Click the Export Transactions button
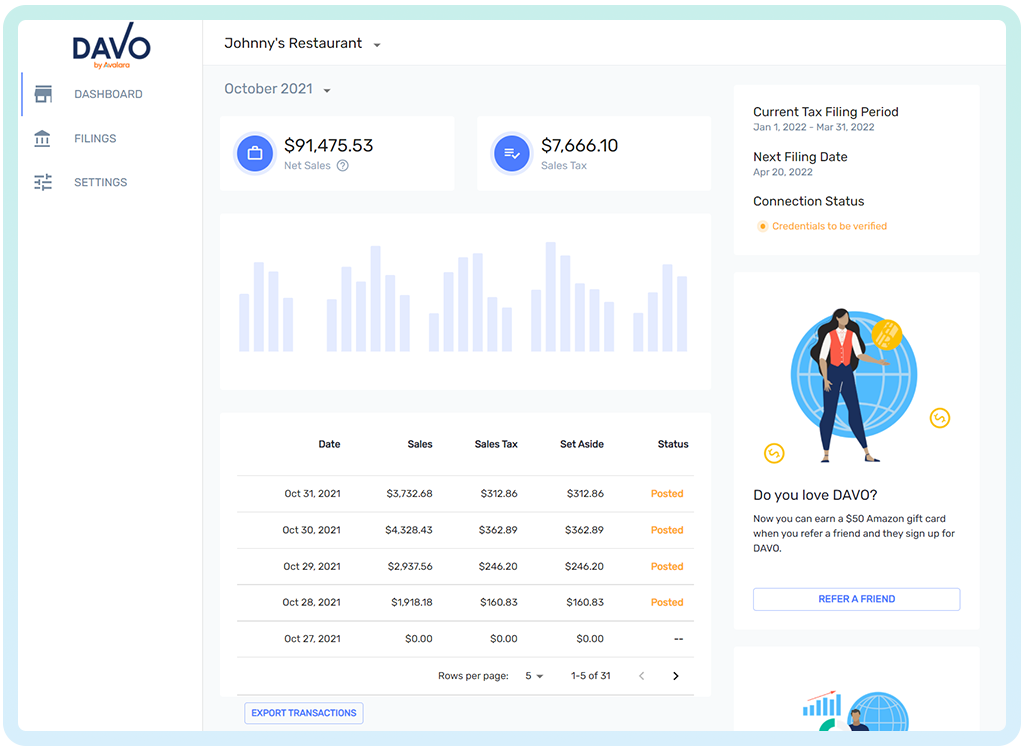This screenshot has width=1024, height=750. [303, 713]
